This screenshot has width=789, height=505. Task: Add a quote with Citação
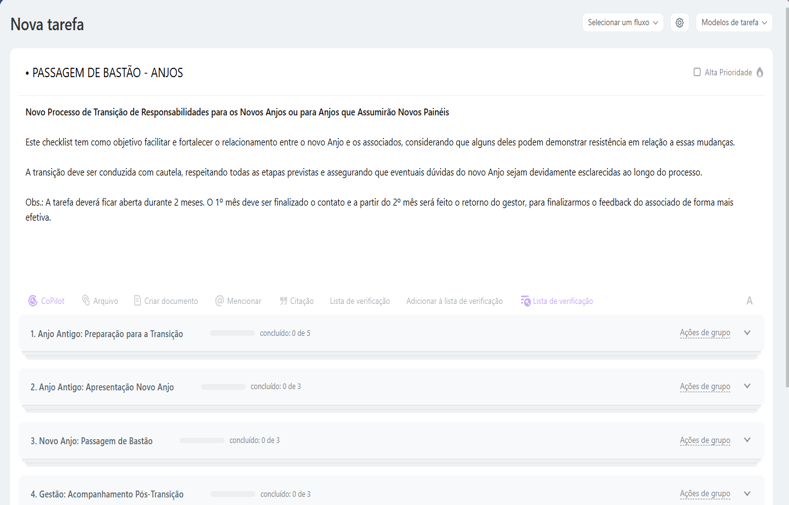click(284, 301)
